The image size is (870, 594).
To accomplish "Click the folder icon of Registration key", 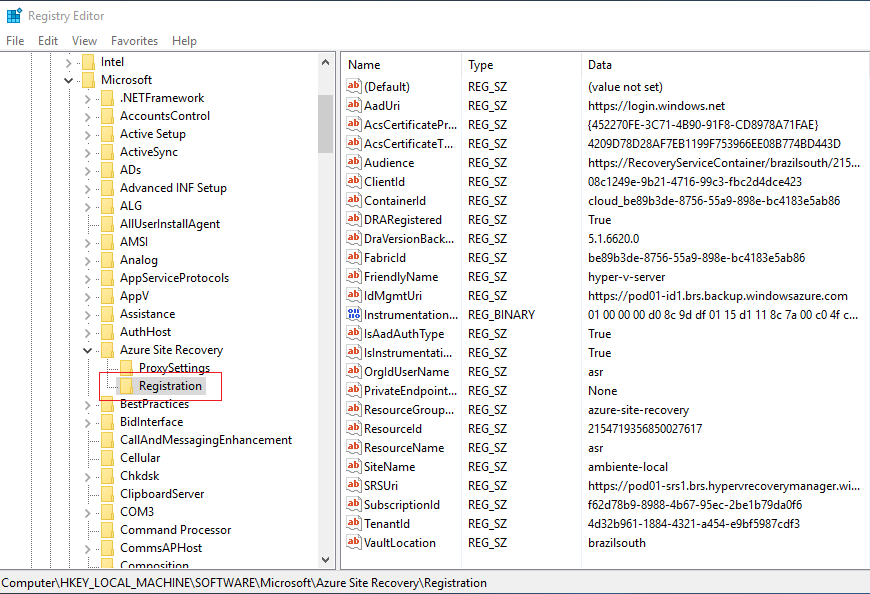I will point(127,385).
